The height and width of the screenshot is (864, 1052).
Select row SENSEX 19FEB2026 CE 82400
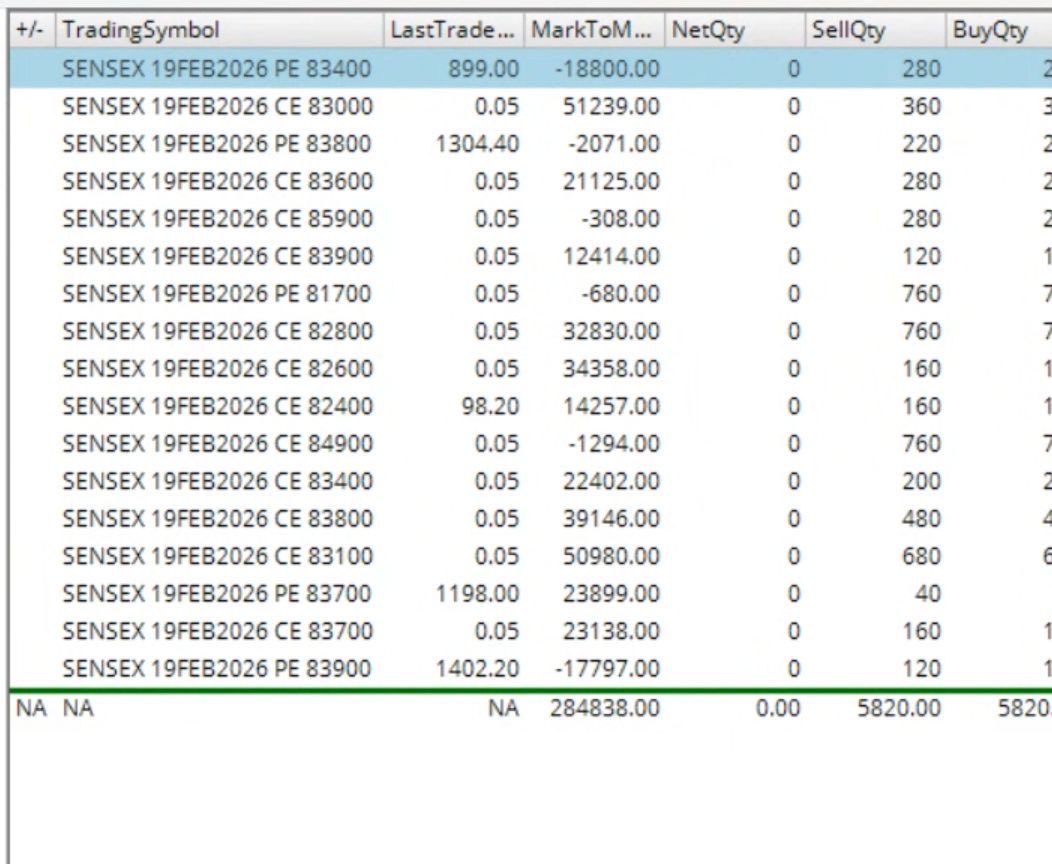531,407
